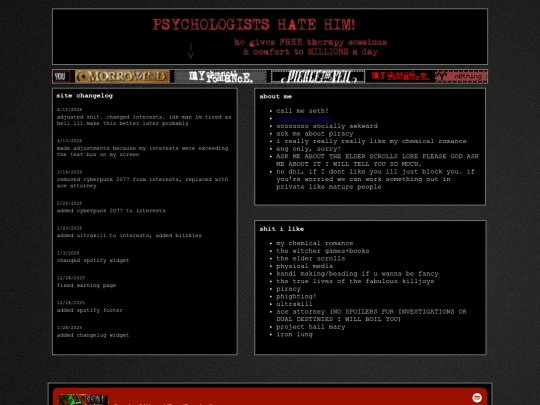Select the shit i like heading
This screenshot has width=540, height=405.
pyautogui.click(x=282, y=229)
